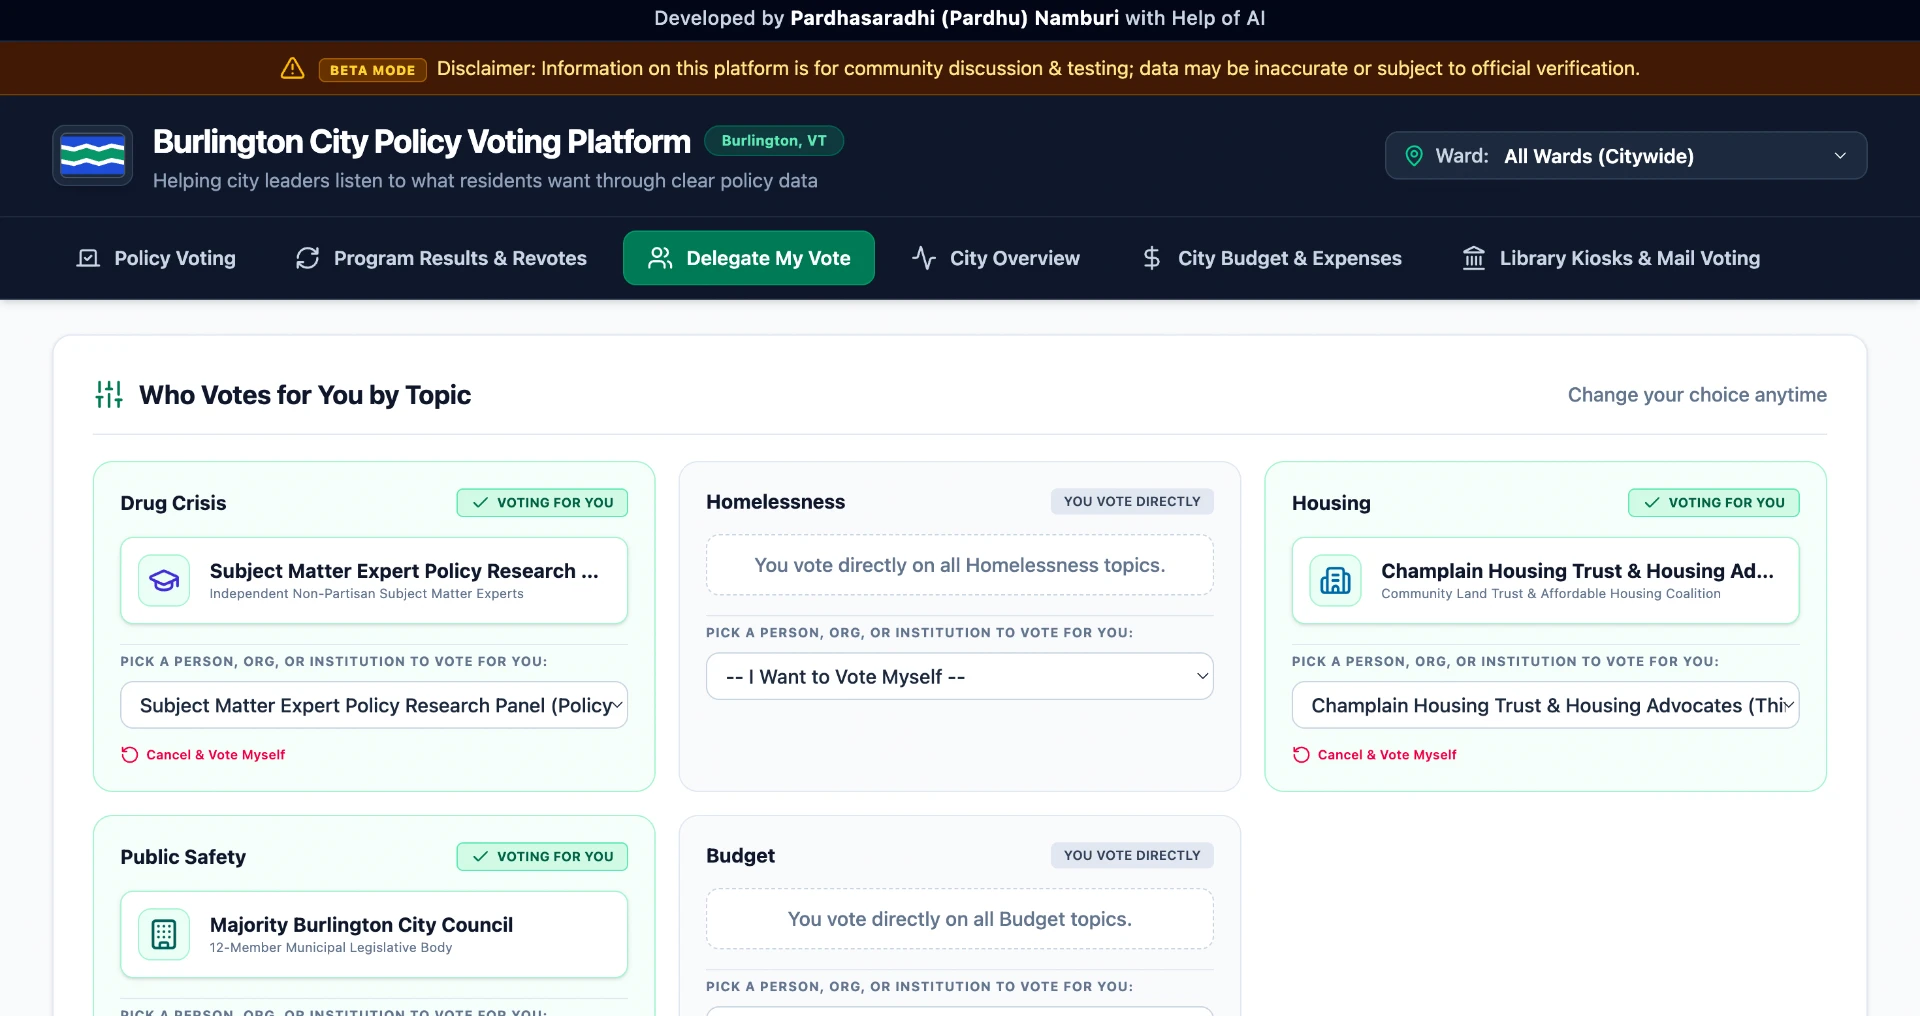Viewport: 1920px width, 1016px height.
Task: Click the City Budget dollar sign icon
Action: [1152, 258]
